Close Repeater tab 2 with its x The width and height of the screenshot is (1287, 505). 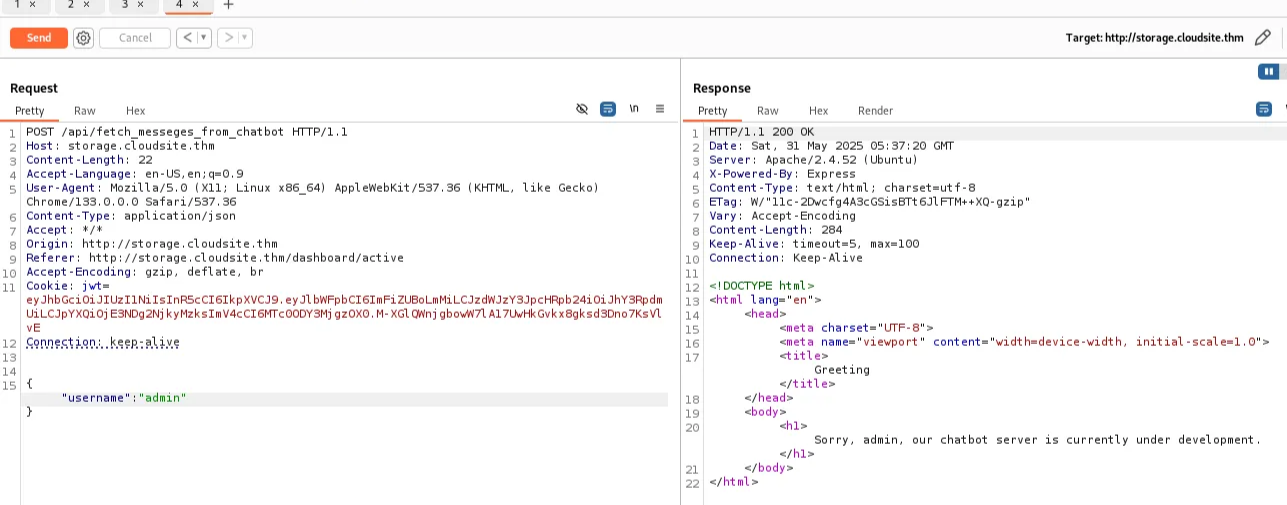point(87,5)
